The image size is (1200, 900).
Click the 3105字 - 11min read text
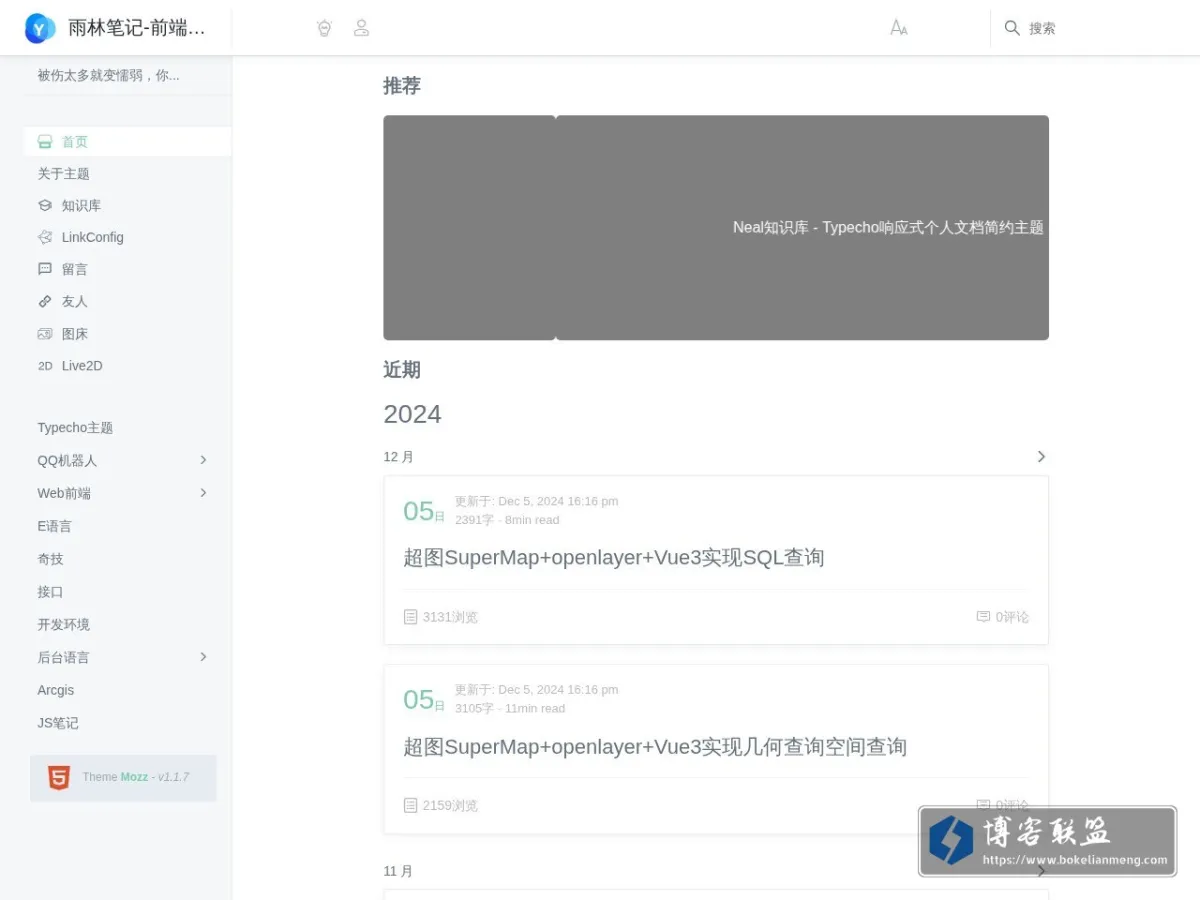click(x=510, y=708)
